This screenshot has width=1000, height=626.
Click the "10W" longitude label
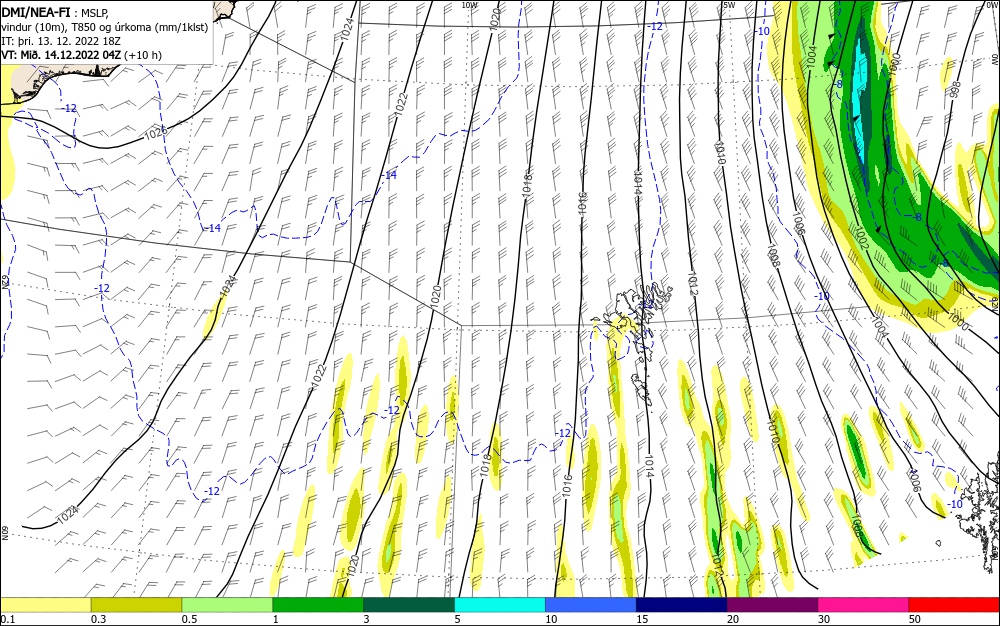pos(469,5)
